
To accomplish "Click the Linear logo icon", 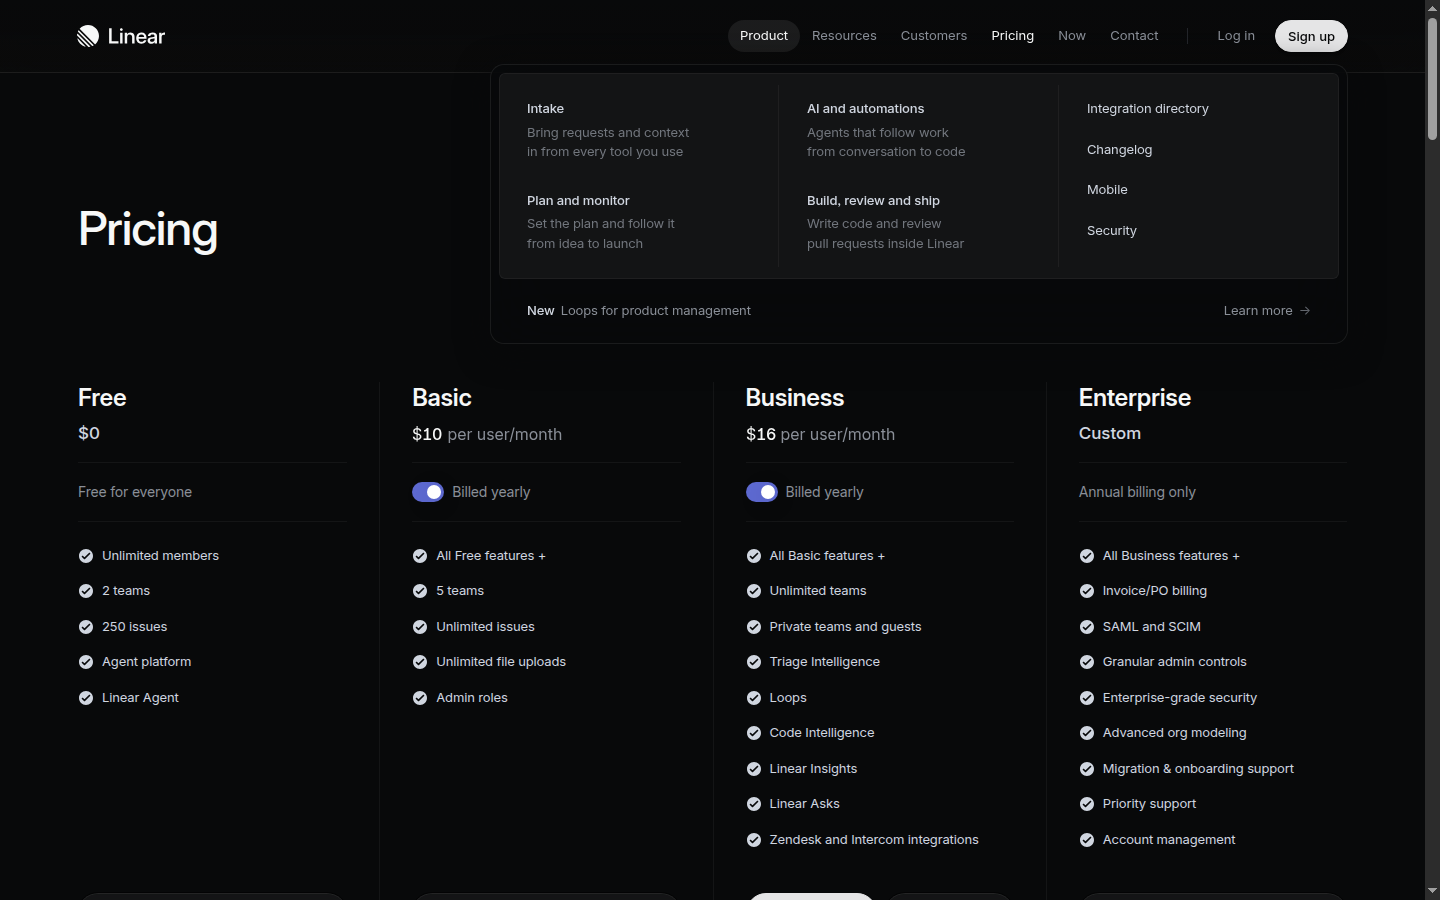I will (x=88, y=36).
